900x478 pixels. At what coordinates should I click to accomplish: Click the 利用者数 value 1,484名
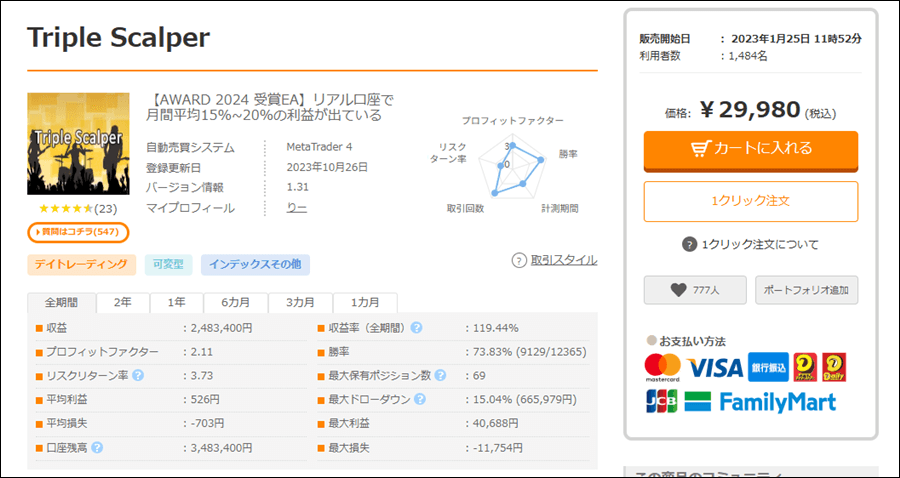tap(749, 56)
